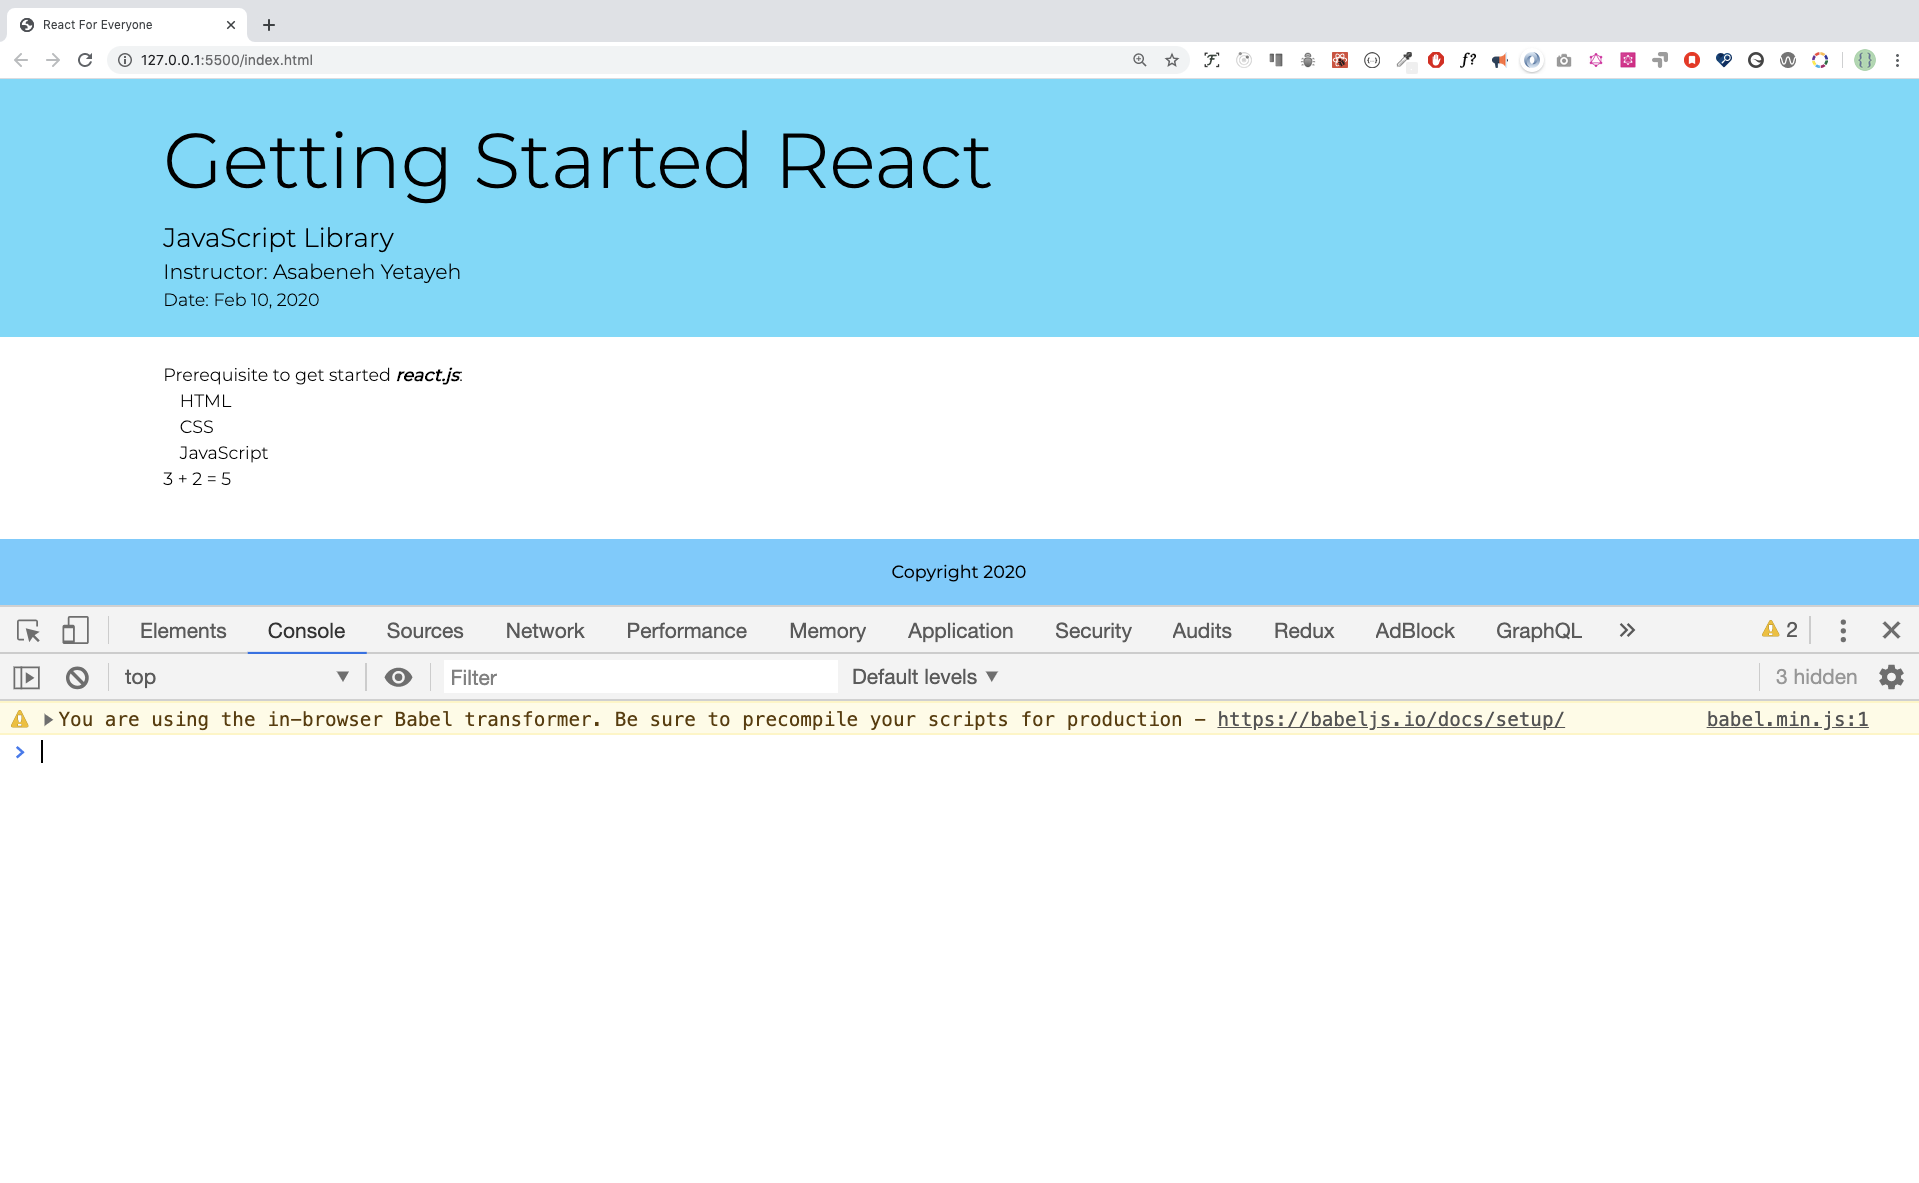Open the Default levels dropdown
The image size is (1919, 1183).
click(x=925, y=677)
